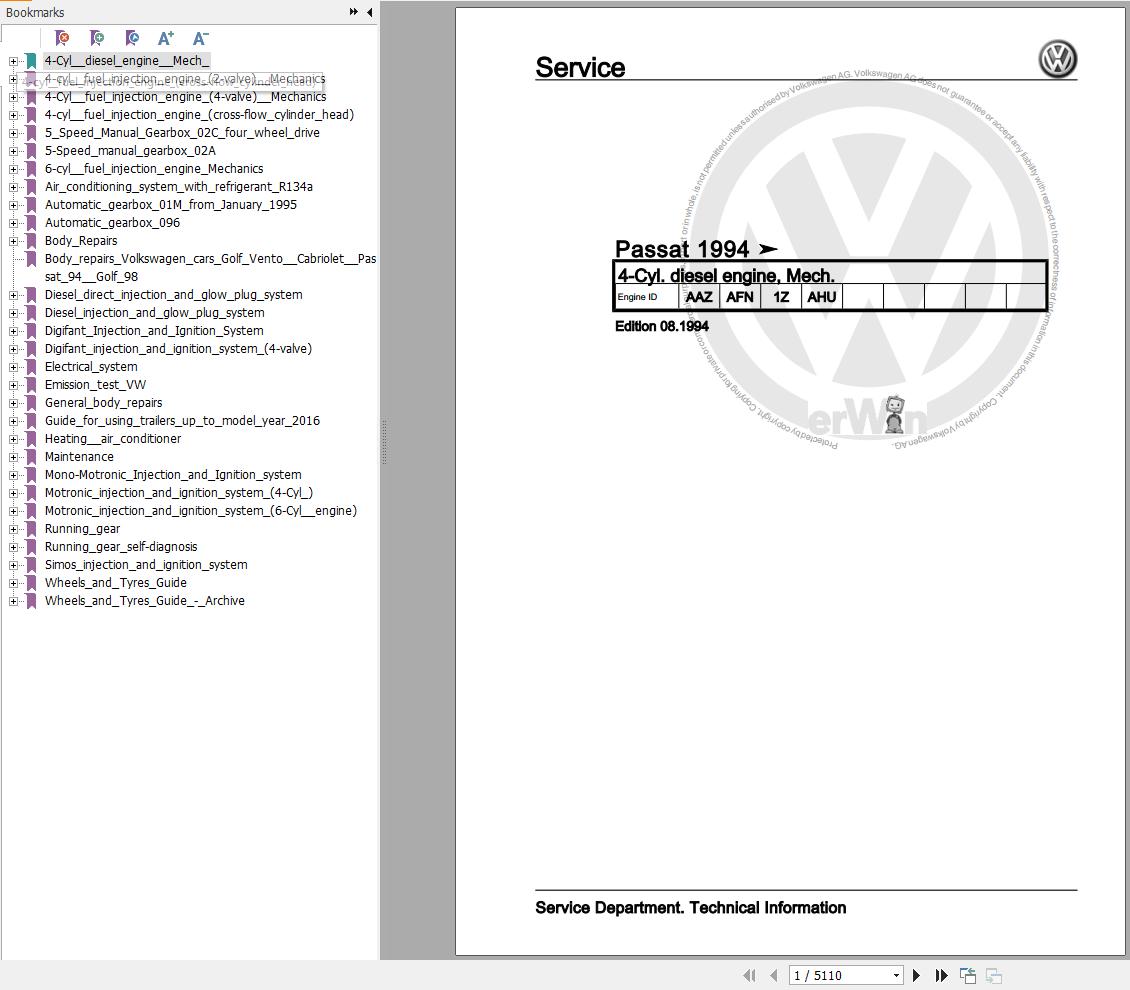Open the Wheels_and_Tyres_Guide bookmark
Viewport: 1130px width, 990px height.
tap(115, 583)
